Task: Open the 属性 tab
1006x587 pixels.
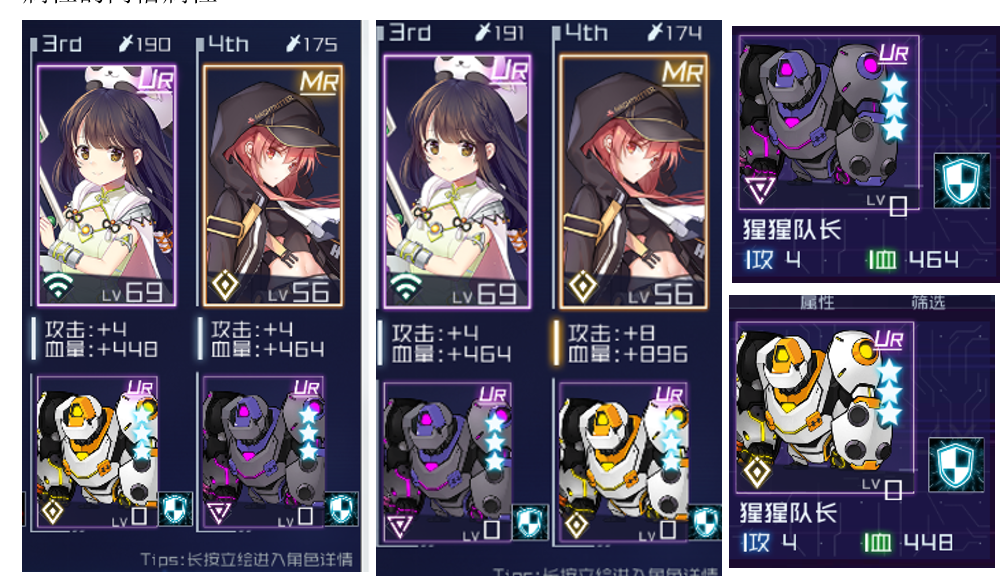Action: point(817,302)
